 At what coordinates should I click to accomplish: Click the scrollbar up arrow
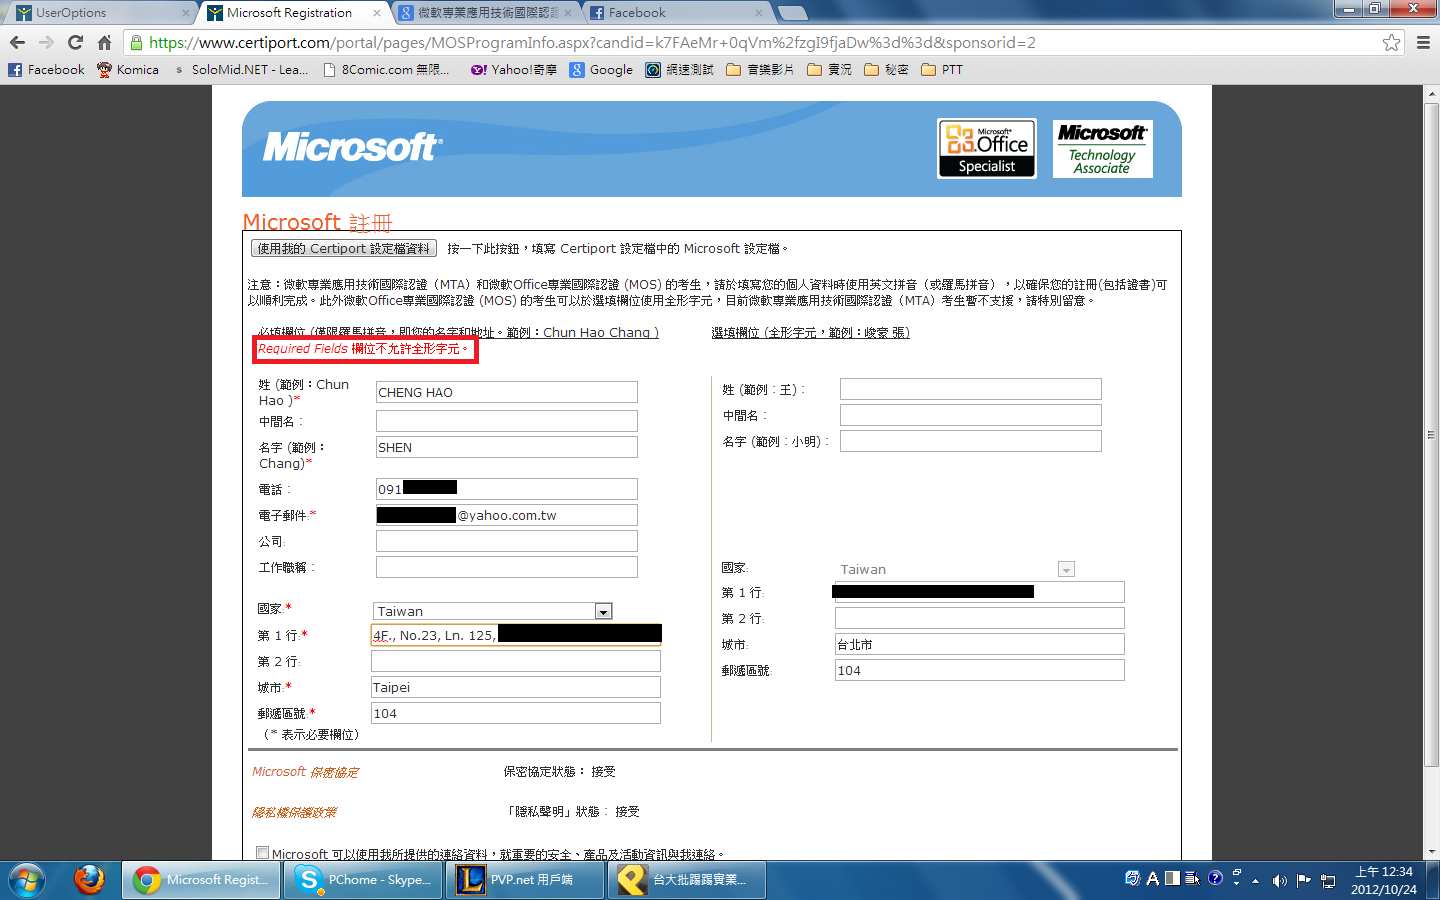[1431, 93]
